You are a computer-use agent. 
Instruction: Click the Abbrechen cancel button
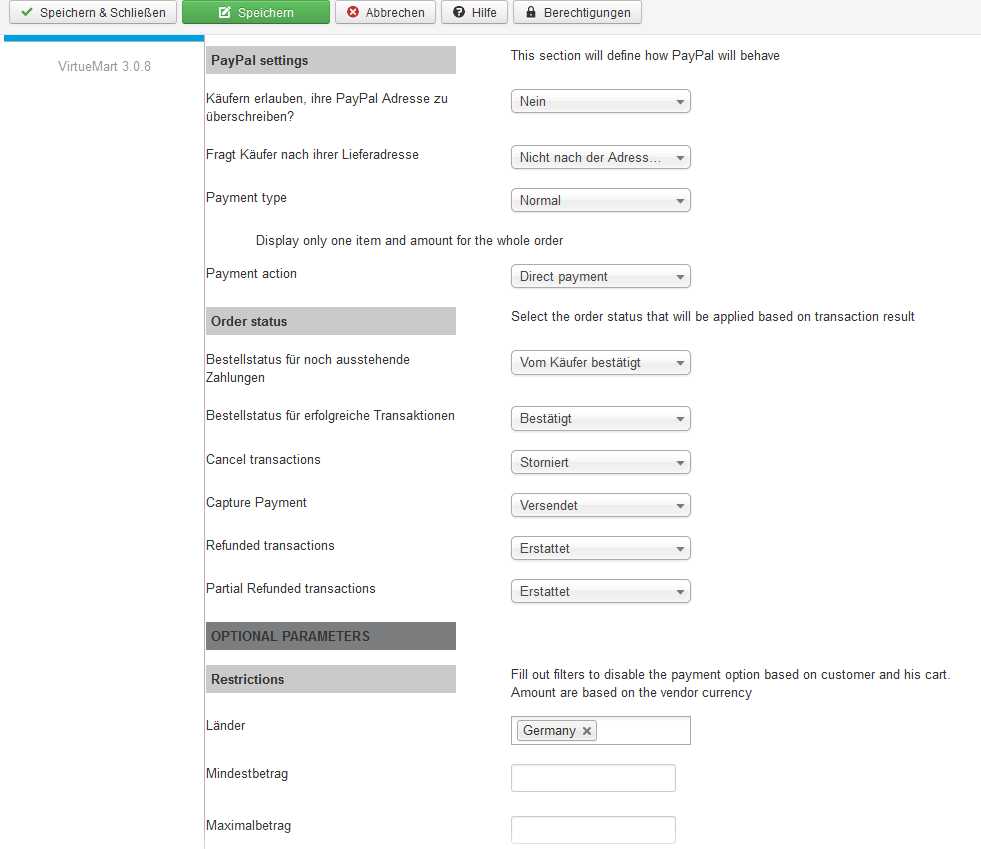pos(385,13)
